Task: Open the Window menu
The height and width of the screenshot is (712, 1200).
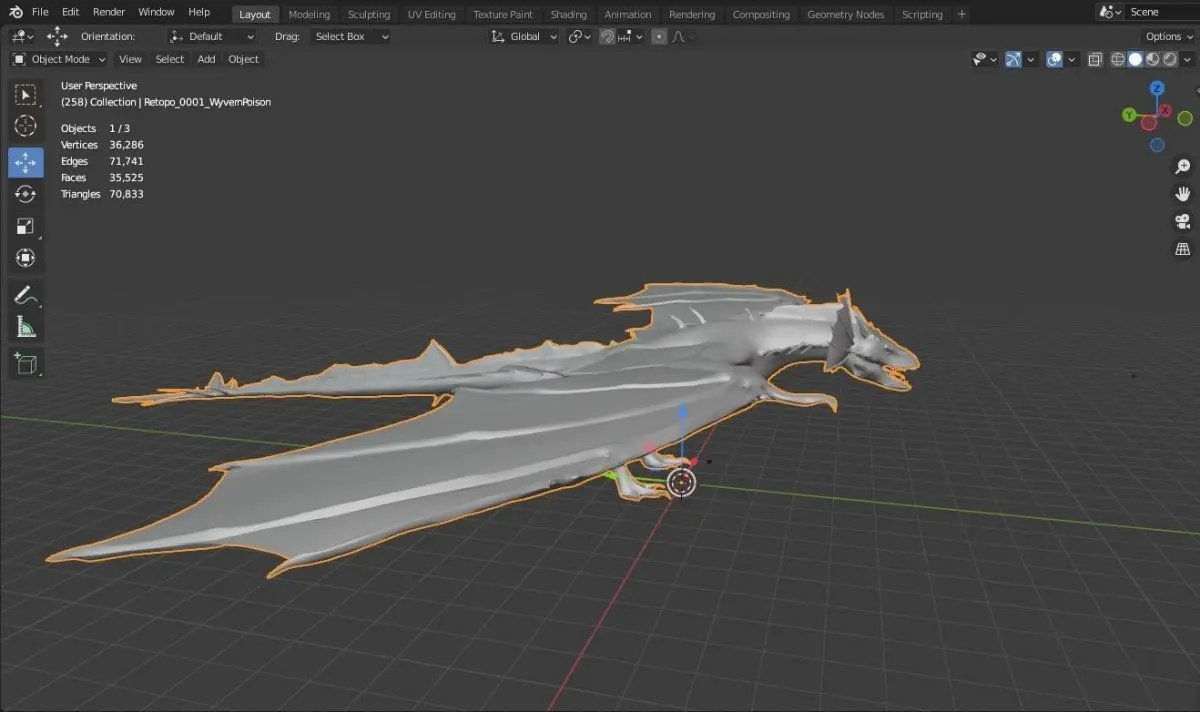Action: [x=156, y=12]
